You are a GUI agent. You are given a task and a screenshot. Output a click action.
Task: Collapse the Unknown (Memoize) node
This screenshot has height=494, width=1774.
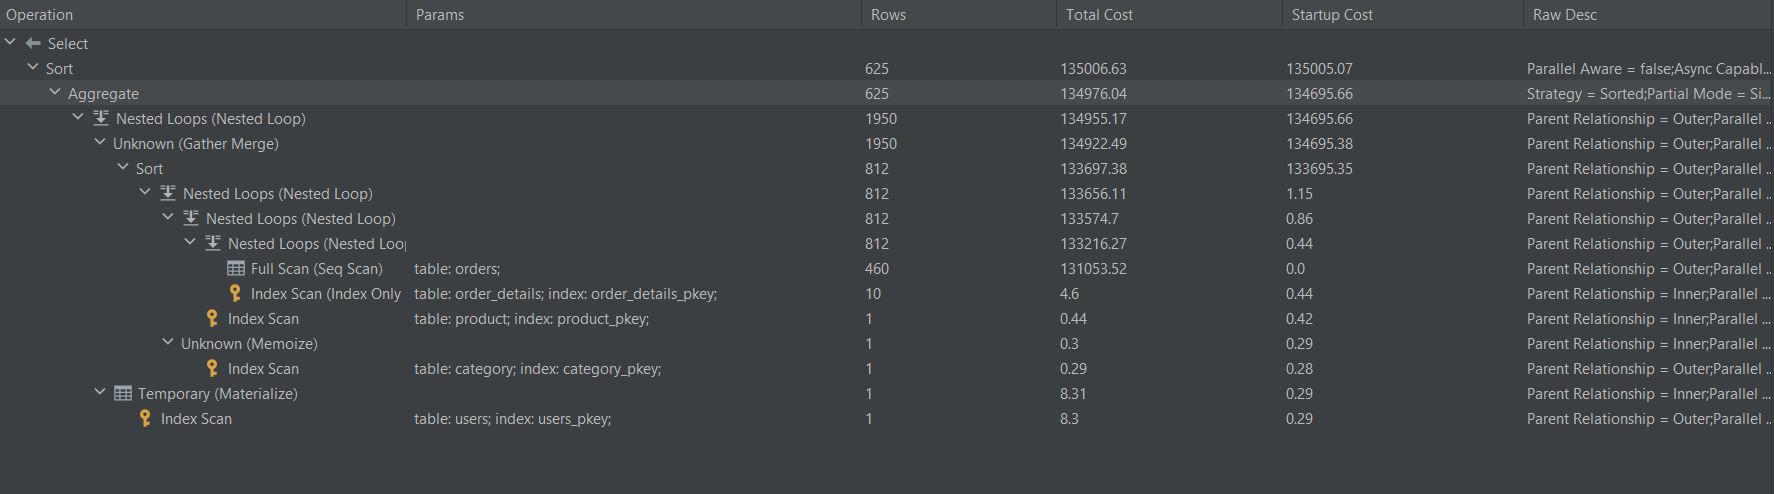click(168, 343)
